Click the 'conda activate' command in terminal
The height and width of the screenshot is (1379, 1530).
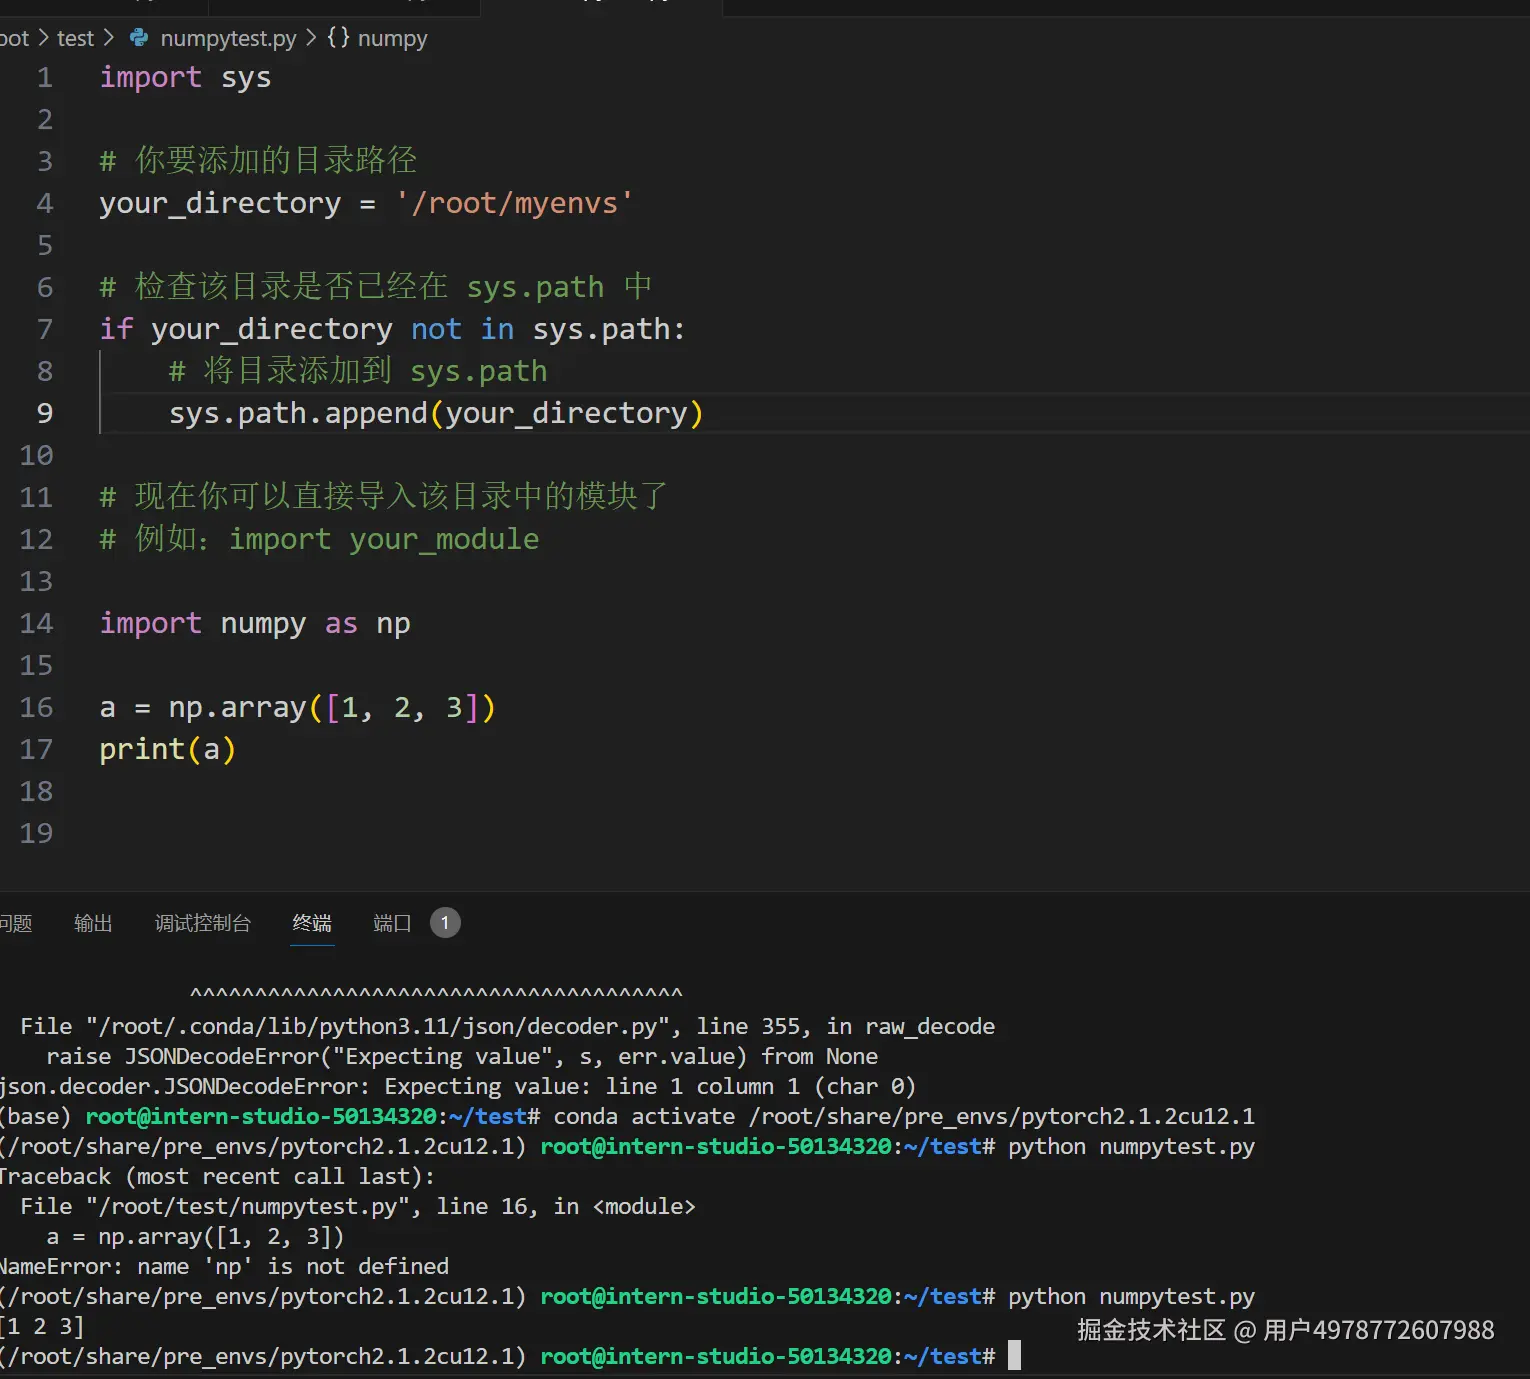point(643,1116)
